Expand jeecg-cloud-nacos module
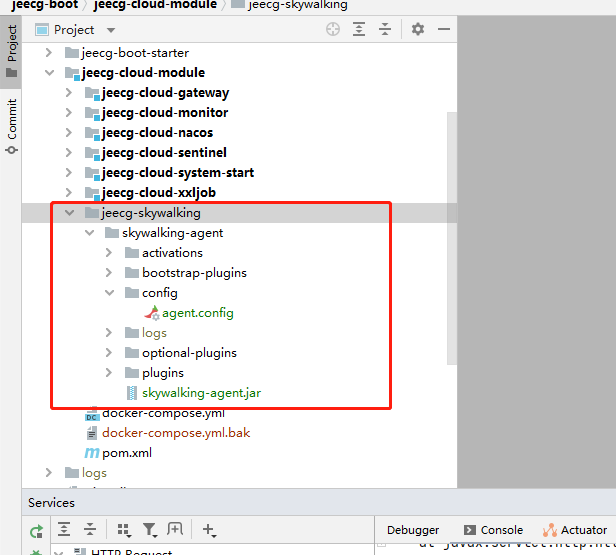This screenshot has height=555, width=616. tap(69, 133)
